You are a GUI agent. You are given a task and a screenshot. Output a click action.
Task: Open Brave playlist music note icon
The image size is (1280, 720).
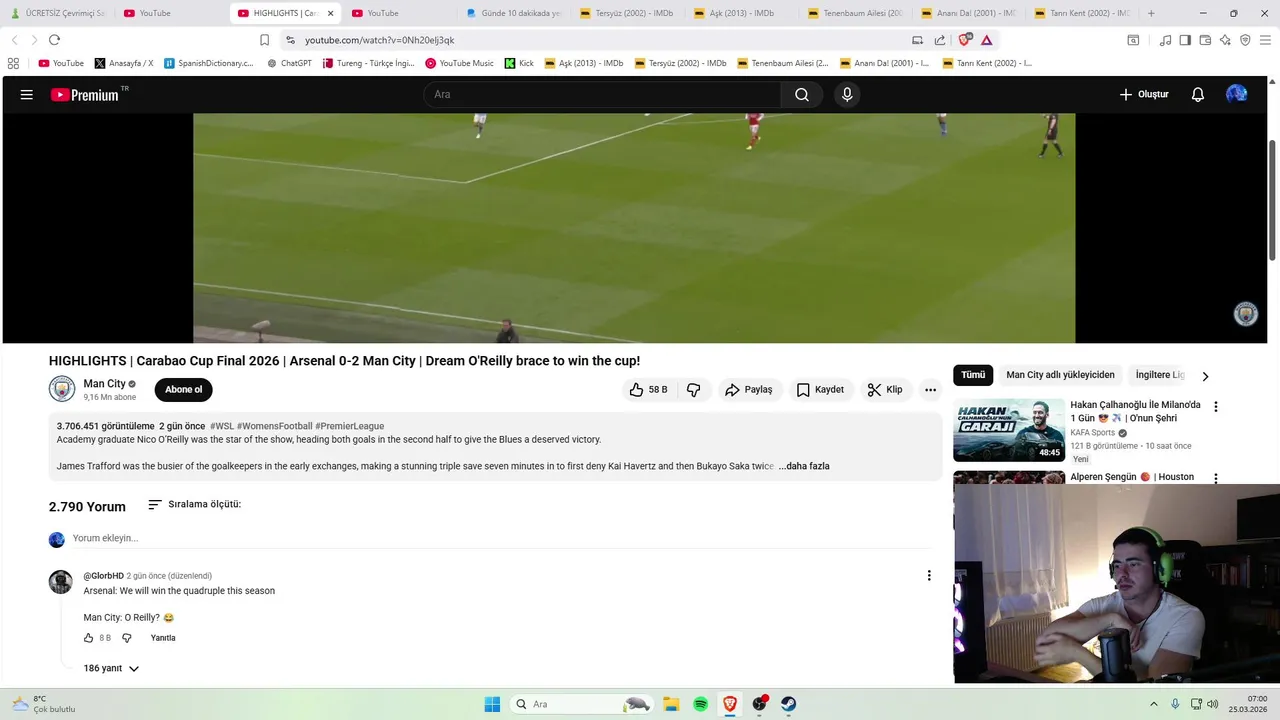coord(1165,40)
